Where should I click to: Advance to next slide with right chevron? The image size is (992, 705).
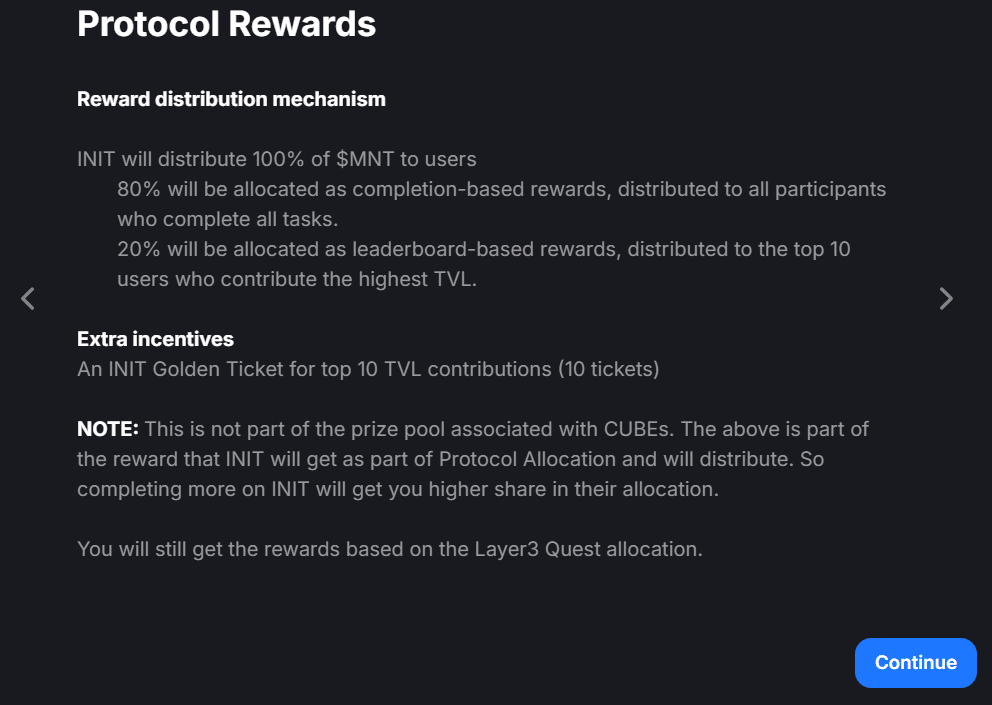(946, 298)
